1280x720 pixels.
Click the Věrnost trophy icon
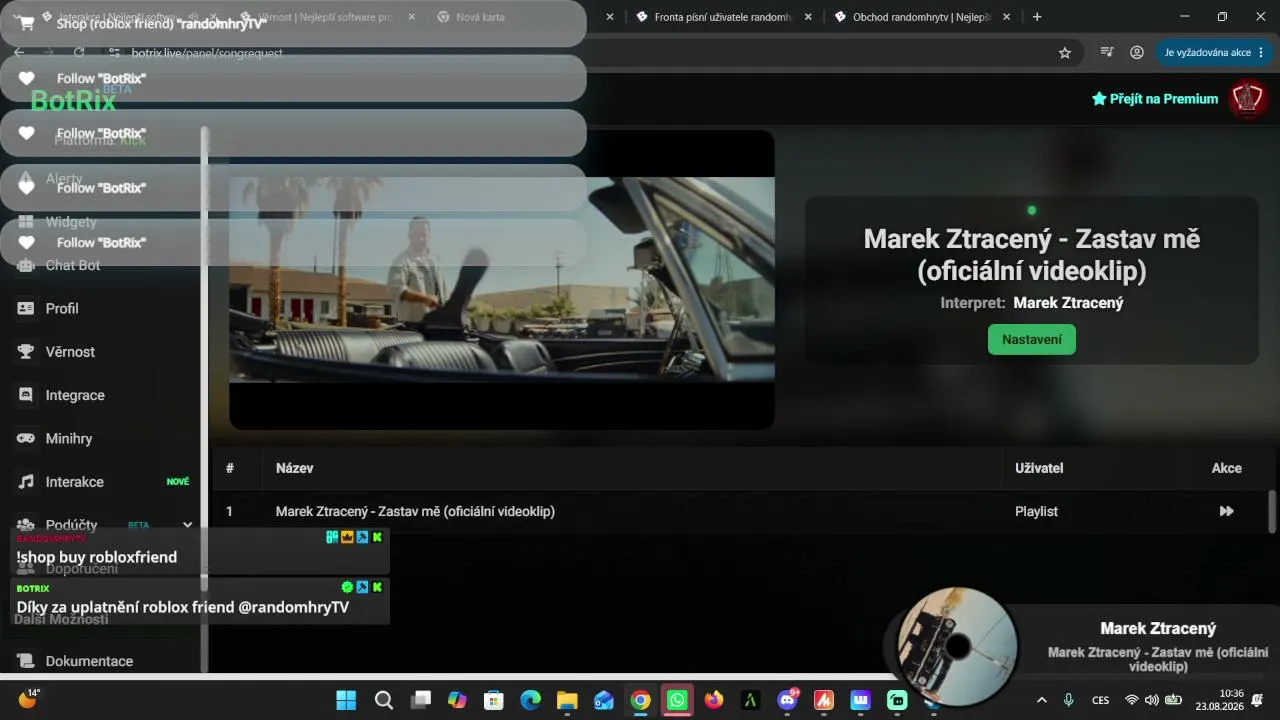coord(26,352)
